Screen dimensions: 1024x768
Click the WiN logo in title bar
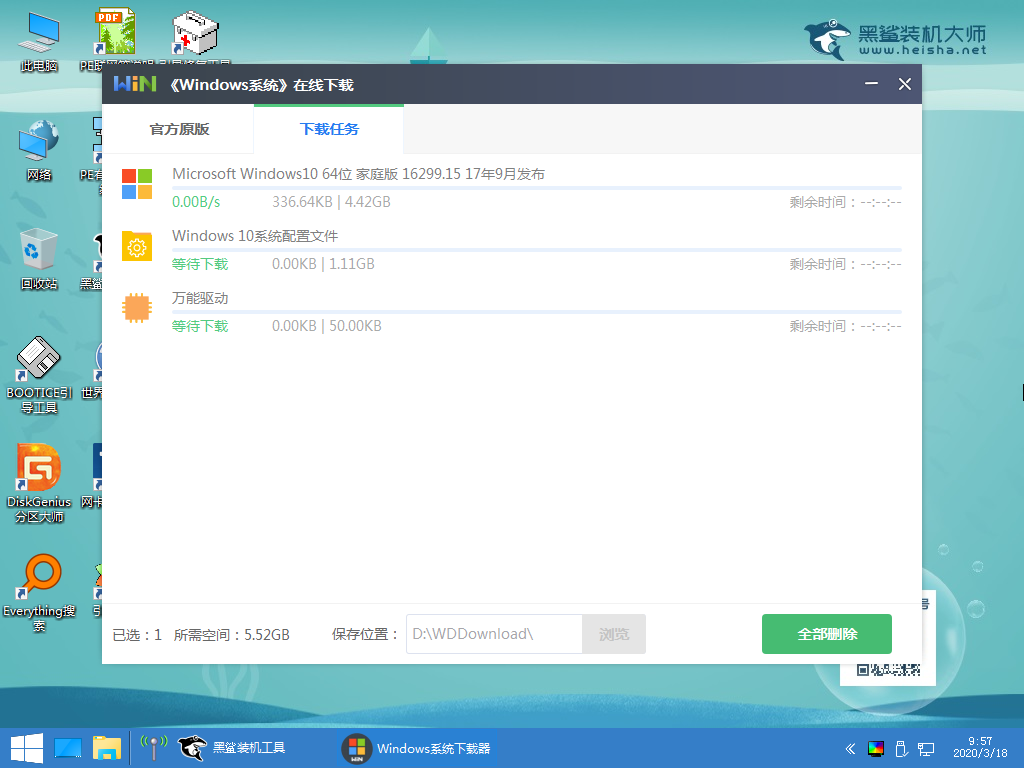(x=135, y=84)
